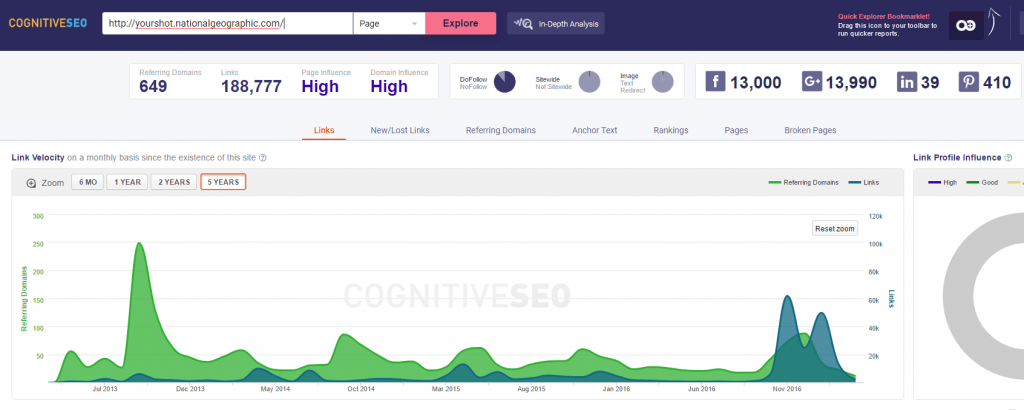This screenshot has height=410, width=1024.
Task: Select the 5 YEARS zoom range
Action: [223, 182]
